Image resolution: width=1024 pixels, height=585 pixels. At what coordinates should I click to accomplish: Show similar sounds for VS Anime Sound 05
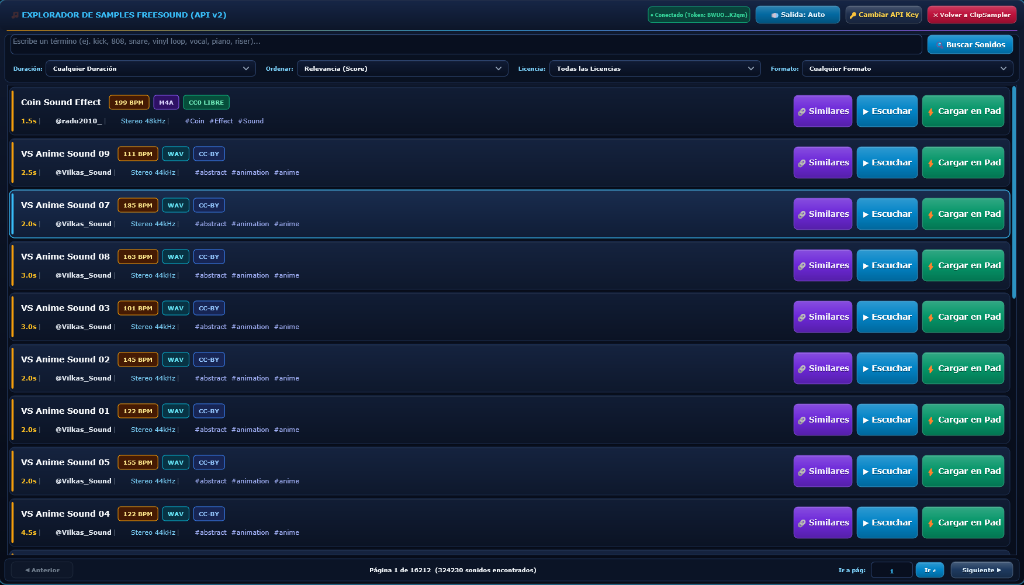(x=822, y=471)
